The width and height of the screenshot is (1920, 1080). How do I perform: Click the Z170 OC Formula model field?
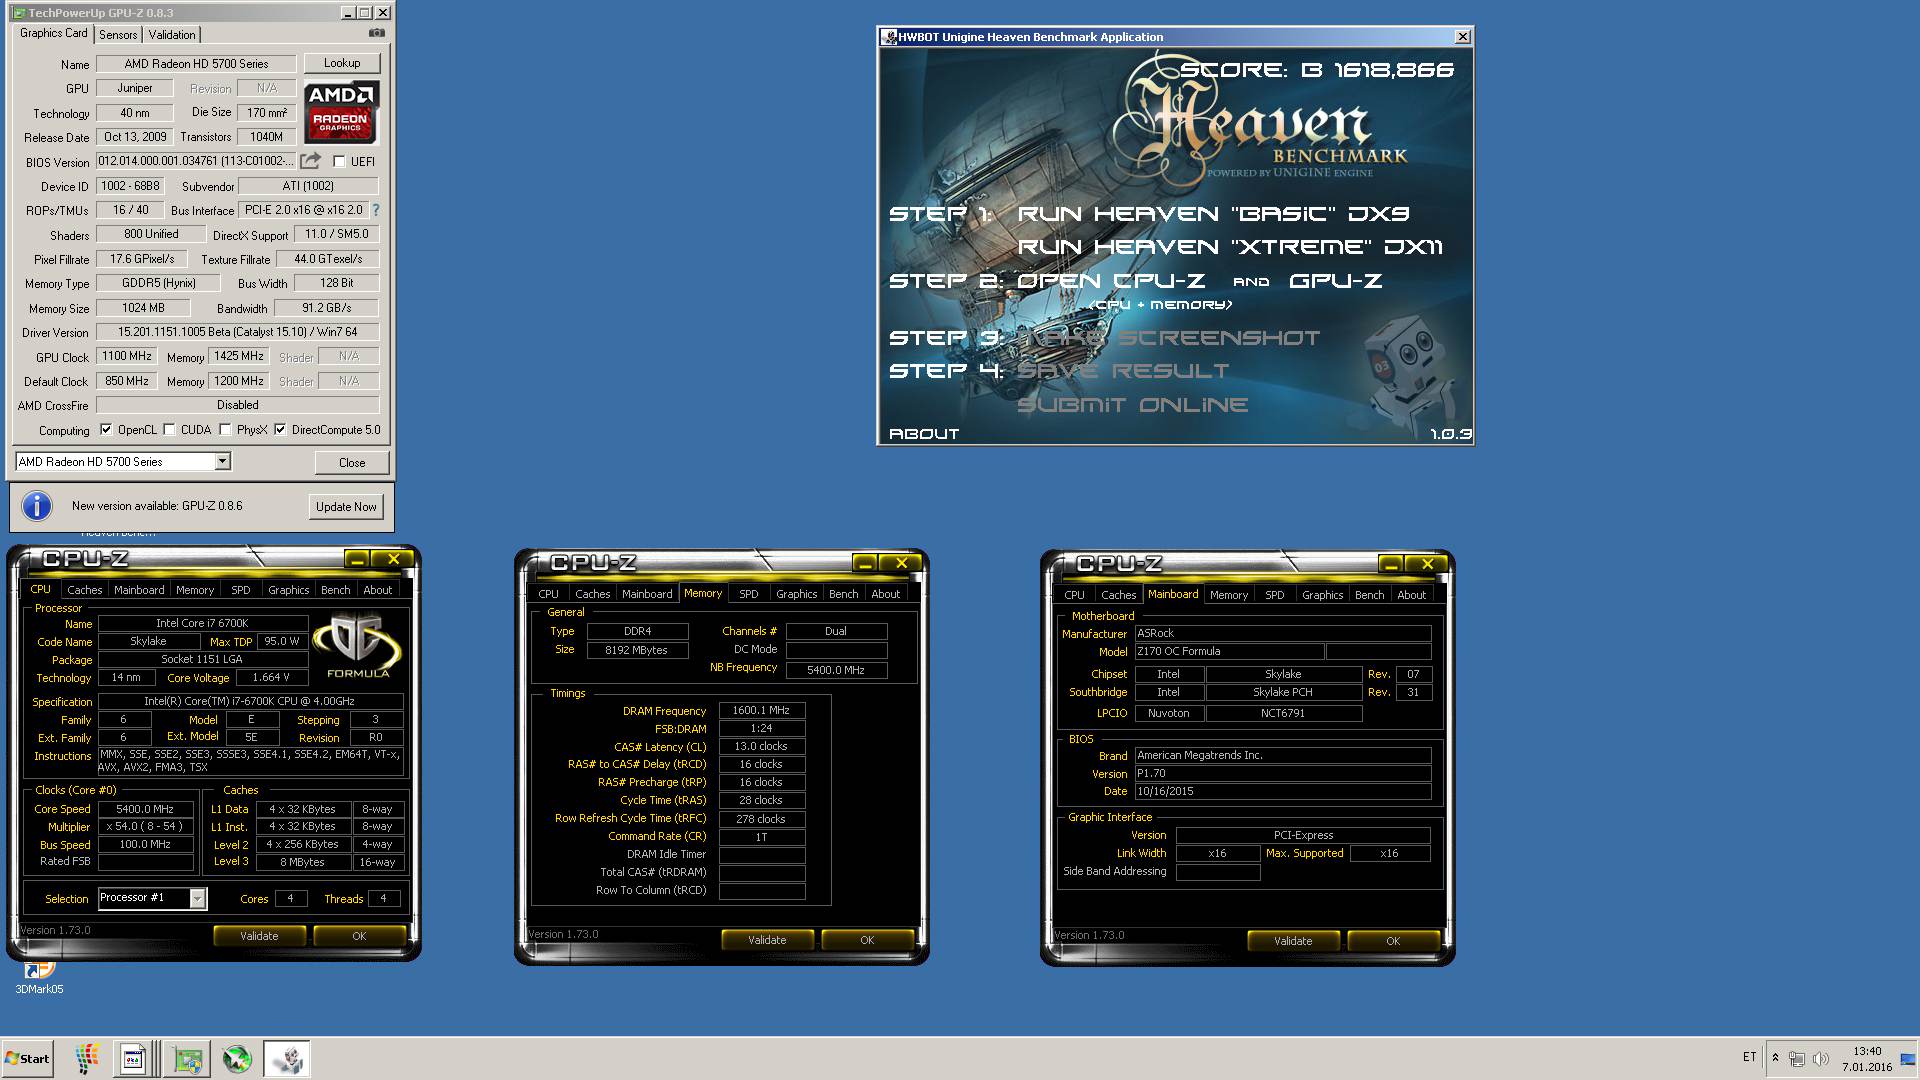(x=1228, y=651)
